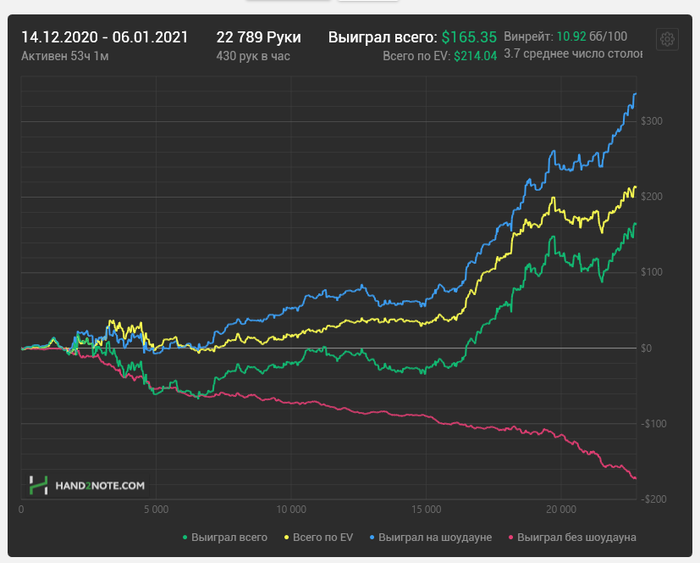Click the 20 000 x-axis label
The width and height of the screenshot is (700, 563).
pyautogui.click(x=561, y=509)
